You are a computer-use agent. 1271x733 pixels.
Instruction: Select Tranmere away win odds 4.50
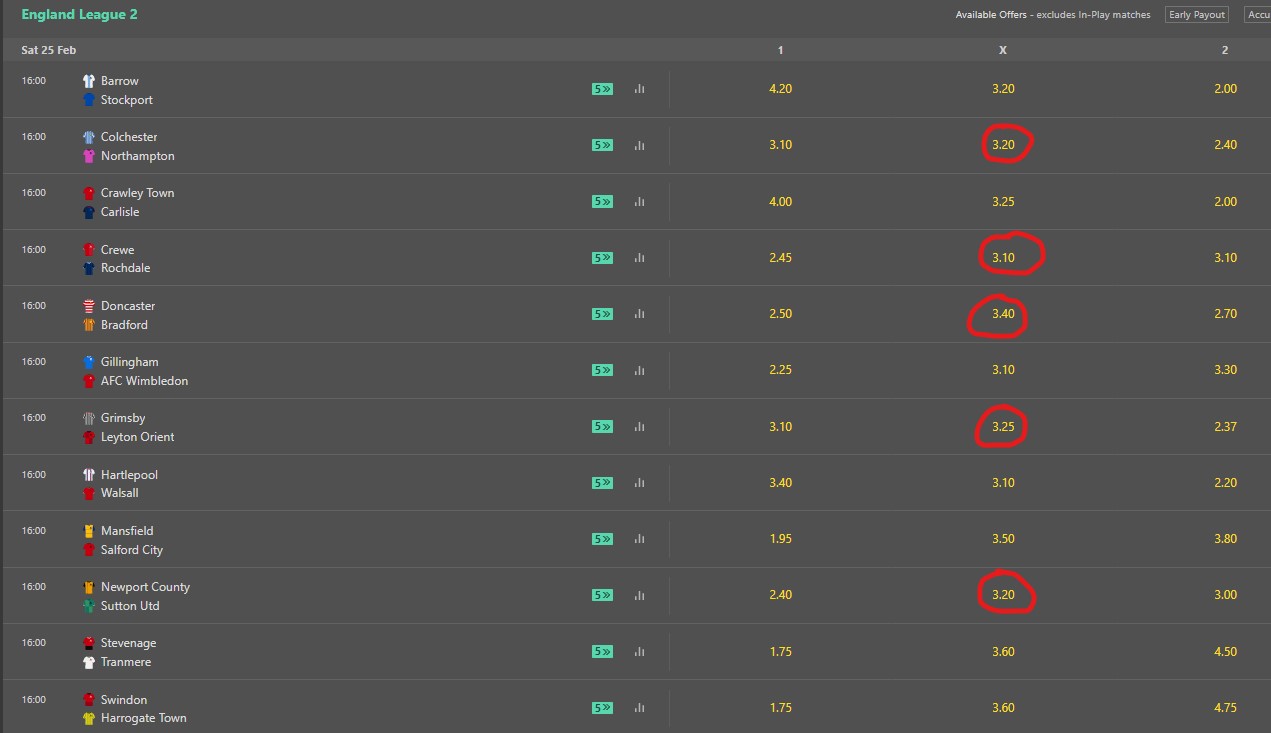[1225, 652]
